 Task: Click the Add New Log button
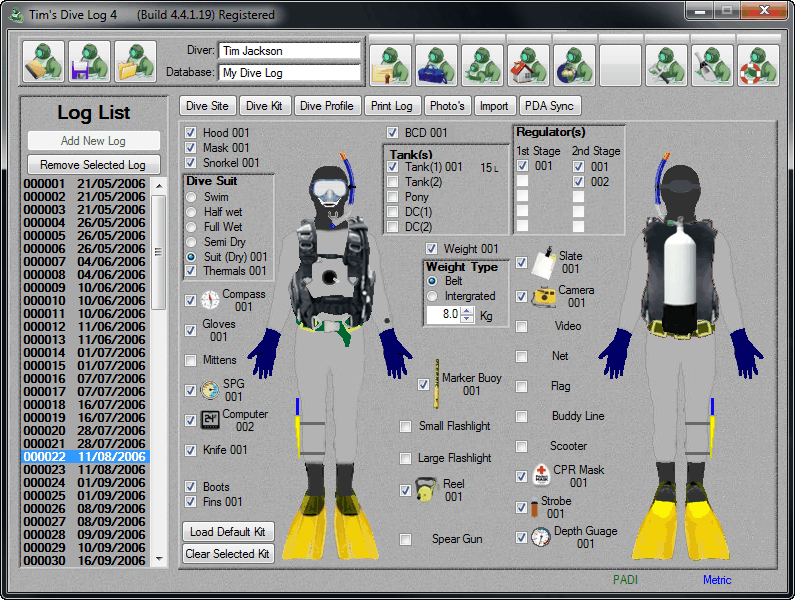[94, 140]
